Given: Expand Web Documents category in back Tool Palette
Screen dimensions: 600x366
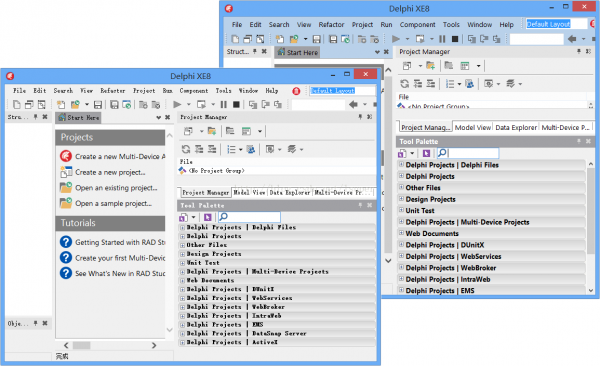Looking at the screenshot, I should [401, 233].
